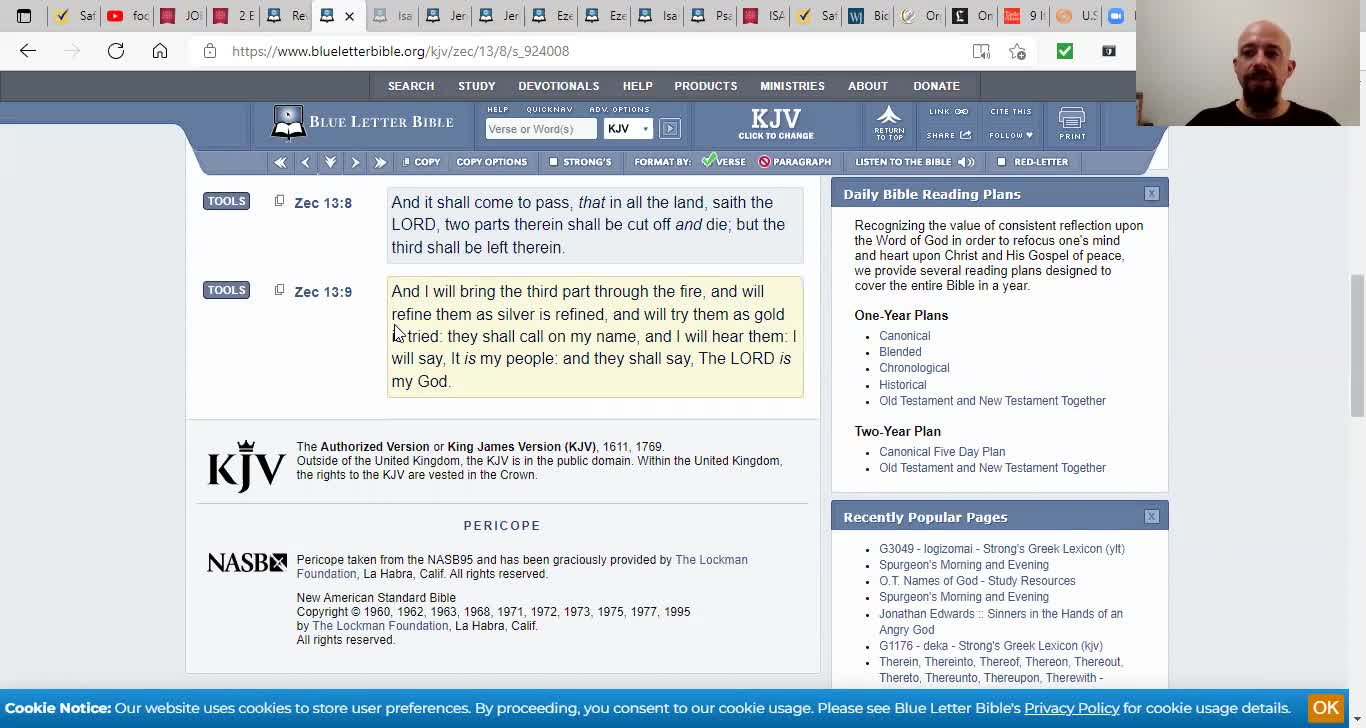Open the Search menu
Image resolution: width=1366 pixels, height=728 pixels.
click(411, 86)
